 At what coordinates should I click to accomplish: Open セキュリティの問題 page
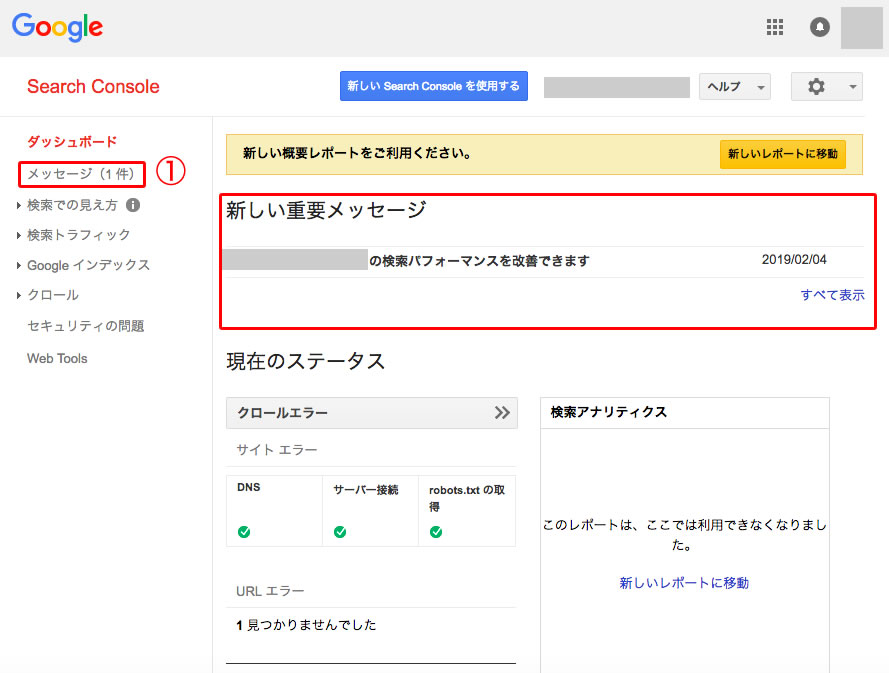point(85,326)
